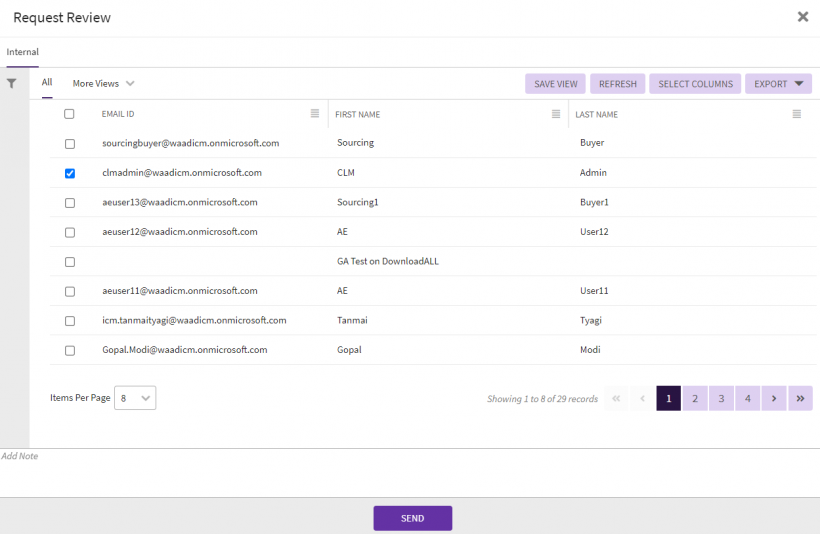Uncheck the clmadmin user checkbox
820x534 pixels.
click(70, 173)
